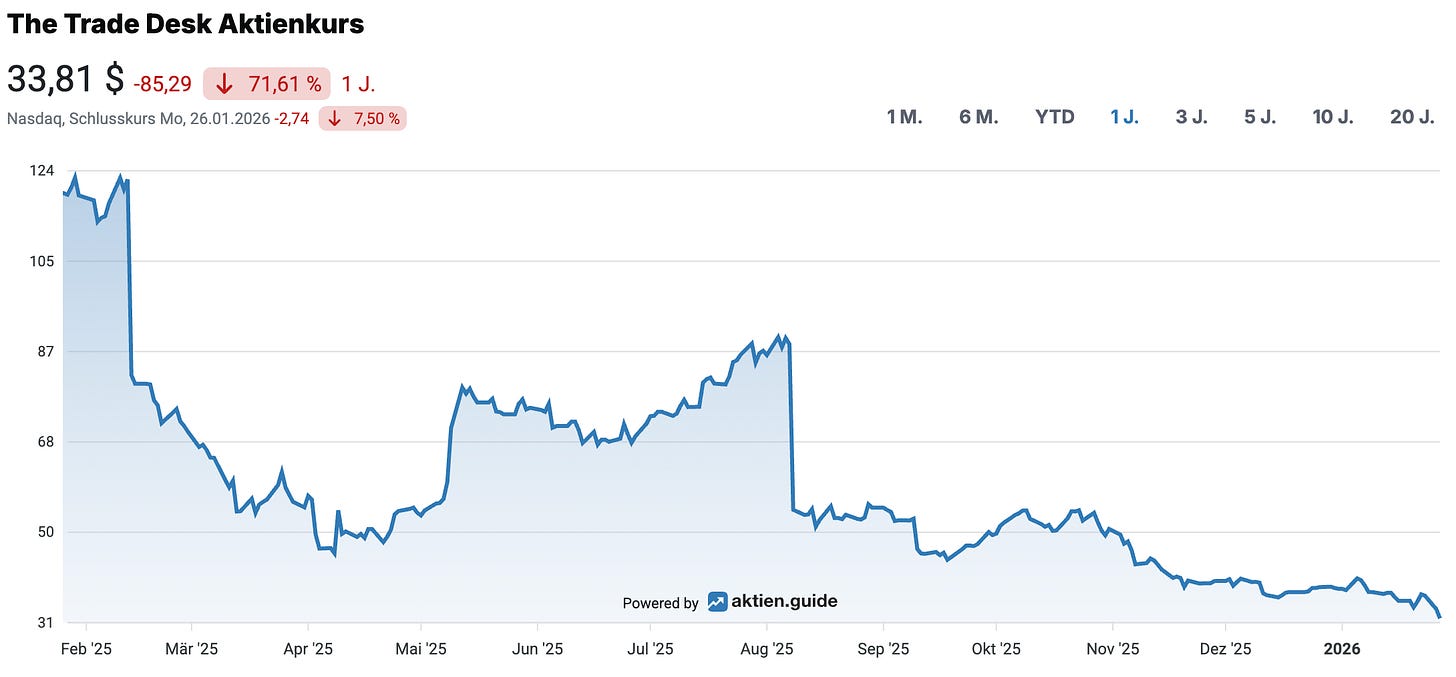Click the Jul '25 axis label
The width and height of the screenshot is (1456, 677).
pos(650,649)
